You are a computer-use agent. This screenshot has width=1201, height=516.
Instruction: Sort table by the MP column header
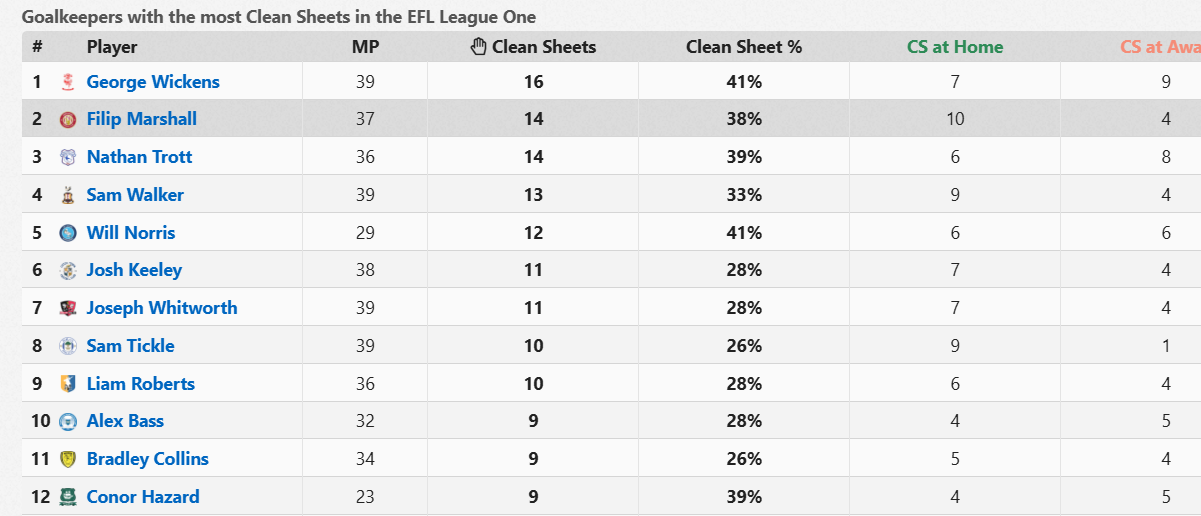365,47
